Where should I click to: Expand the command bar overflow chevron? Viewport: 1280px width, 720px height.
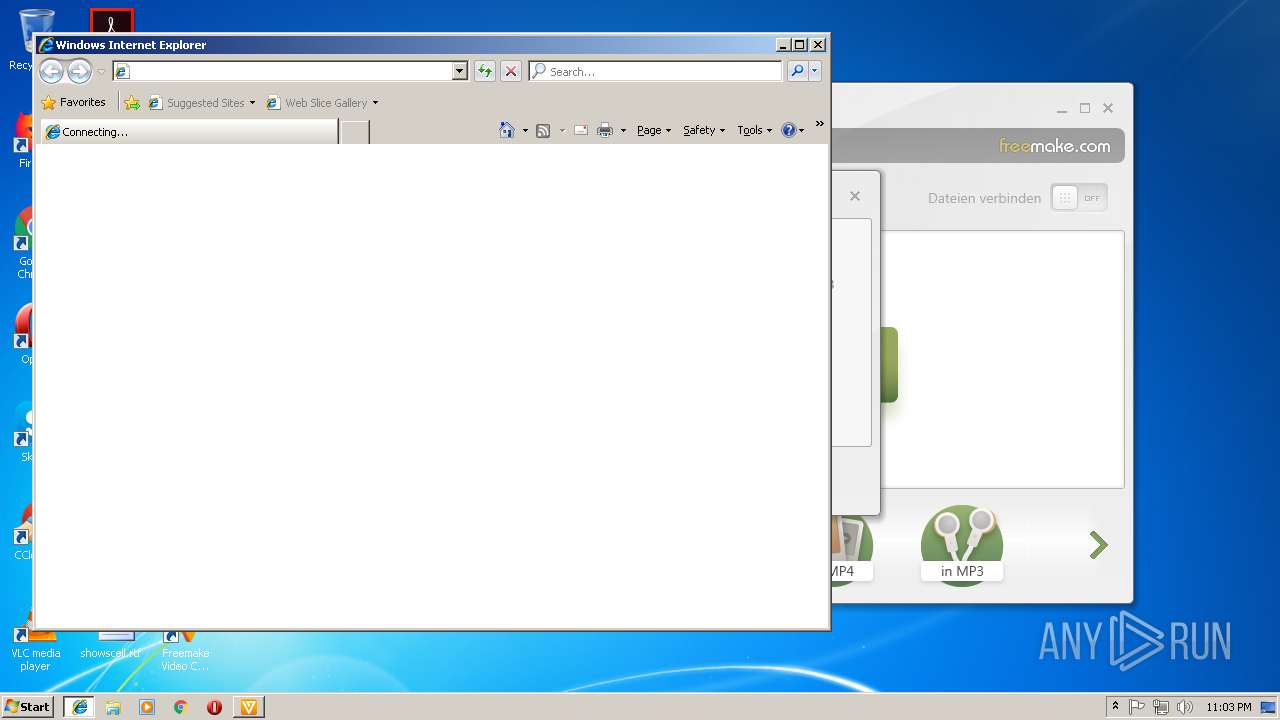[819, 124]
